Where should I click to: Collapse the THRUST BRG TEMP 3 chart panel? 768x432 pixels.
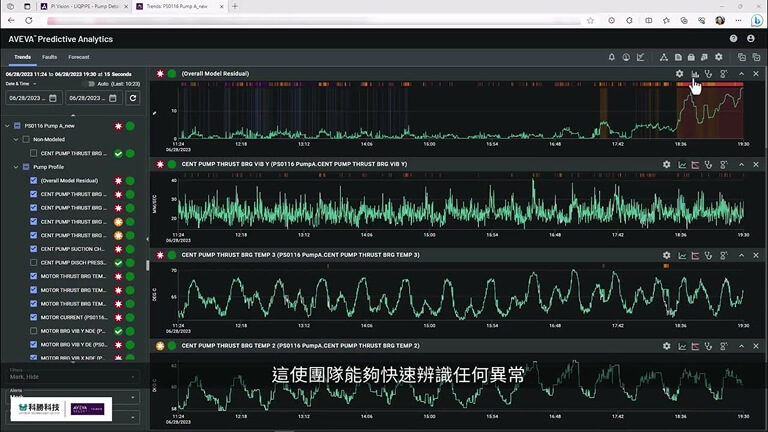tap(742, 255)
